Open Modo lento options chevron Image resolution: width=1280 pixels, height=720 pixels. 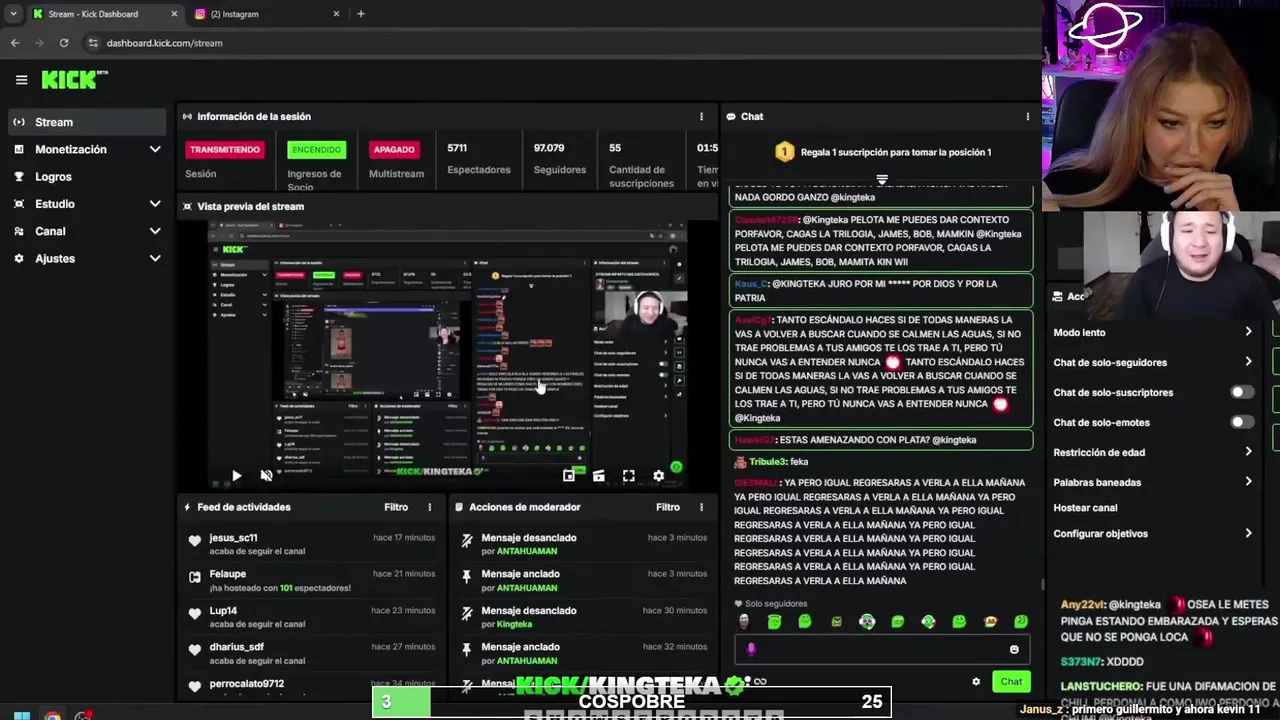(1248, 332)
